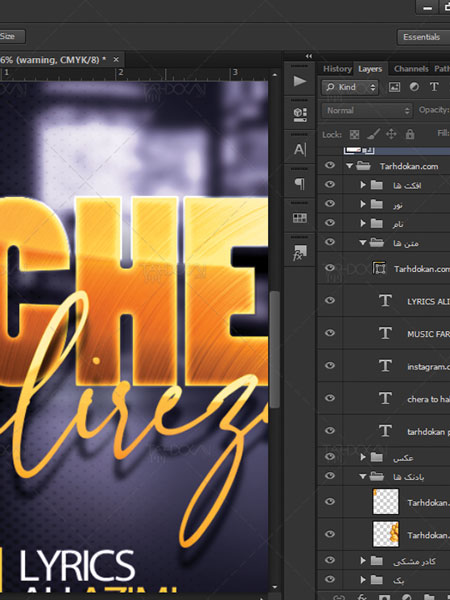Click the canvas scrollbar up arrow
This screenshot has width=450, height=600.
[x=275, y=75]
